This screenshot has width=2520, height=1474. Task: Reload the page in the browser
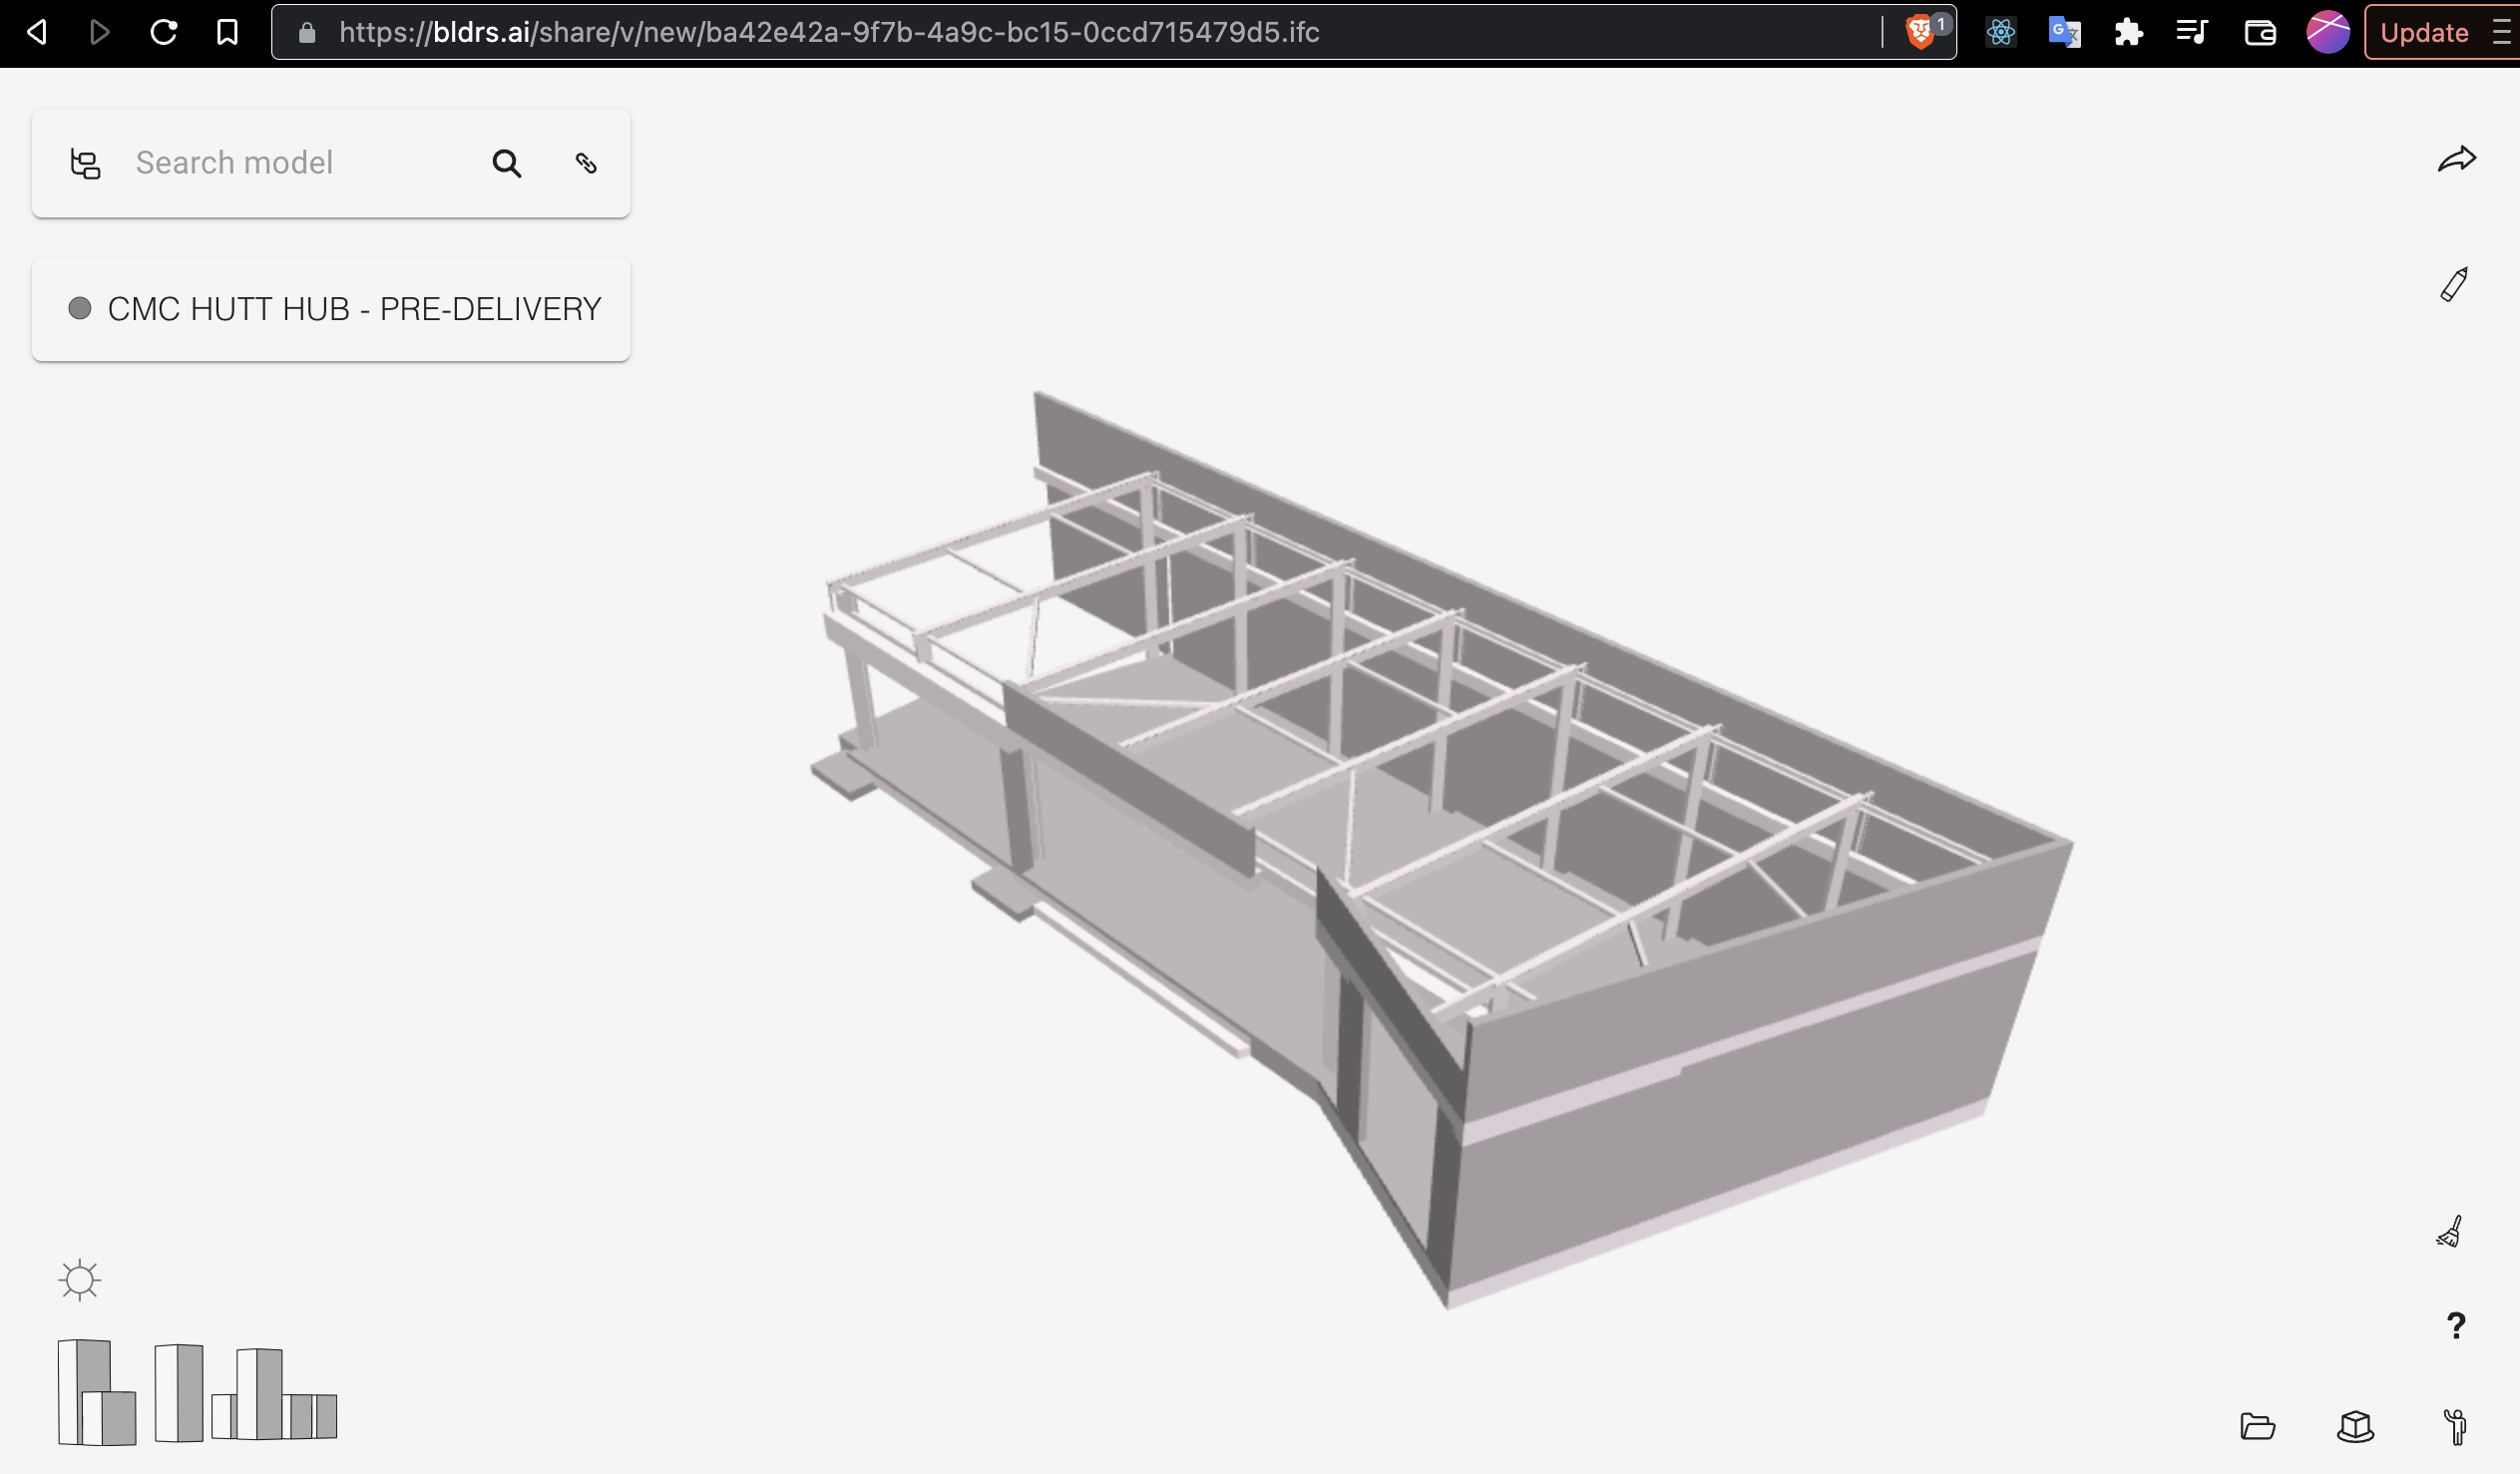coord(164,33)
